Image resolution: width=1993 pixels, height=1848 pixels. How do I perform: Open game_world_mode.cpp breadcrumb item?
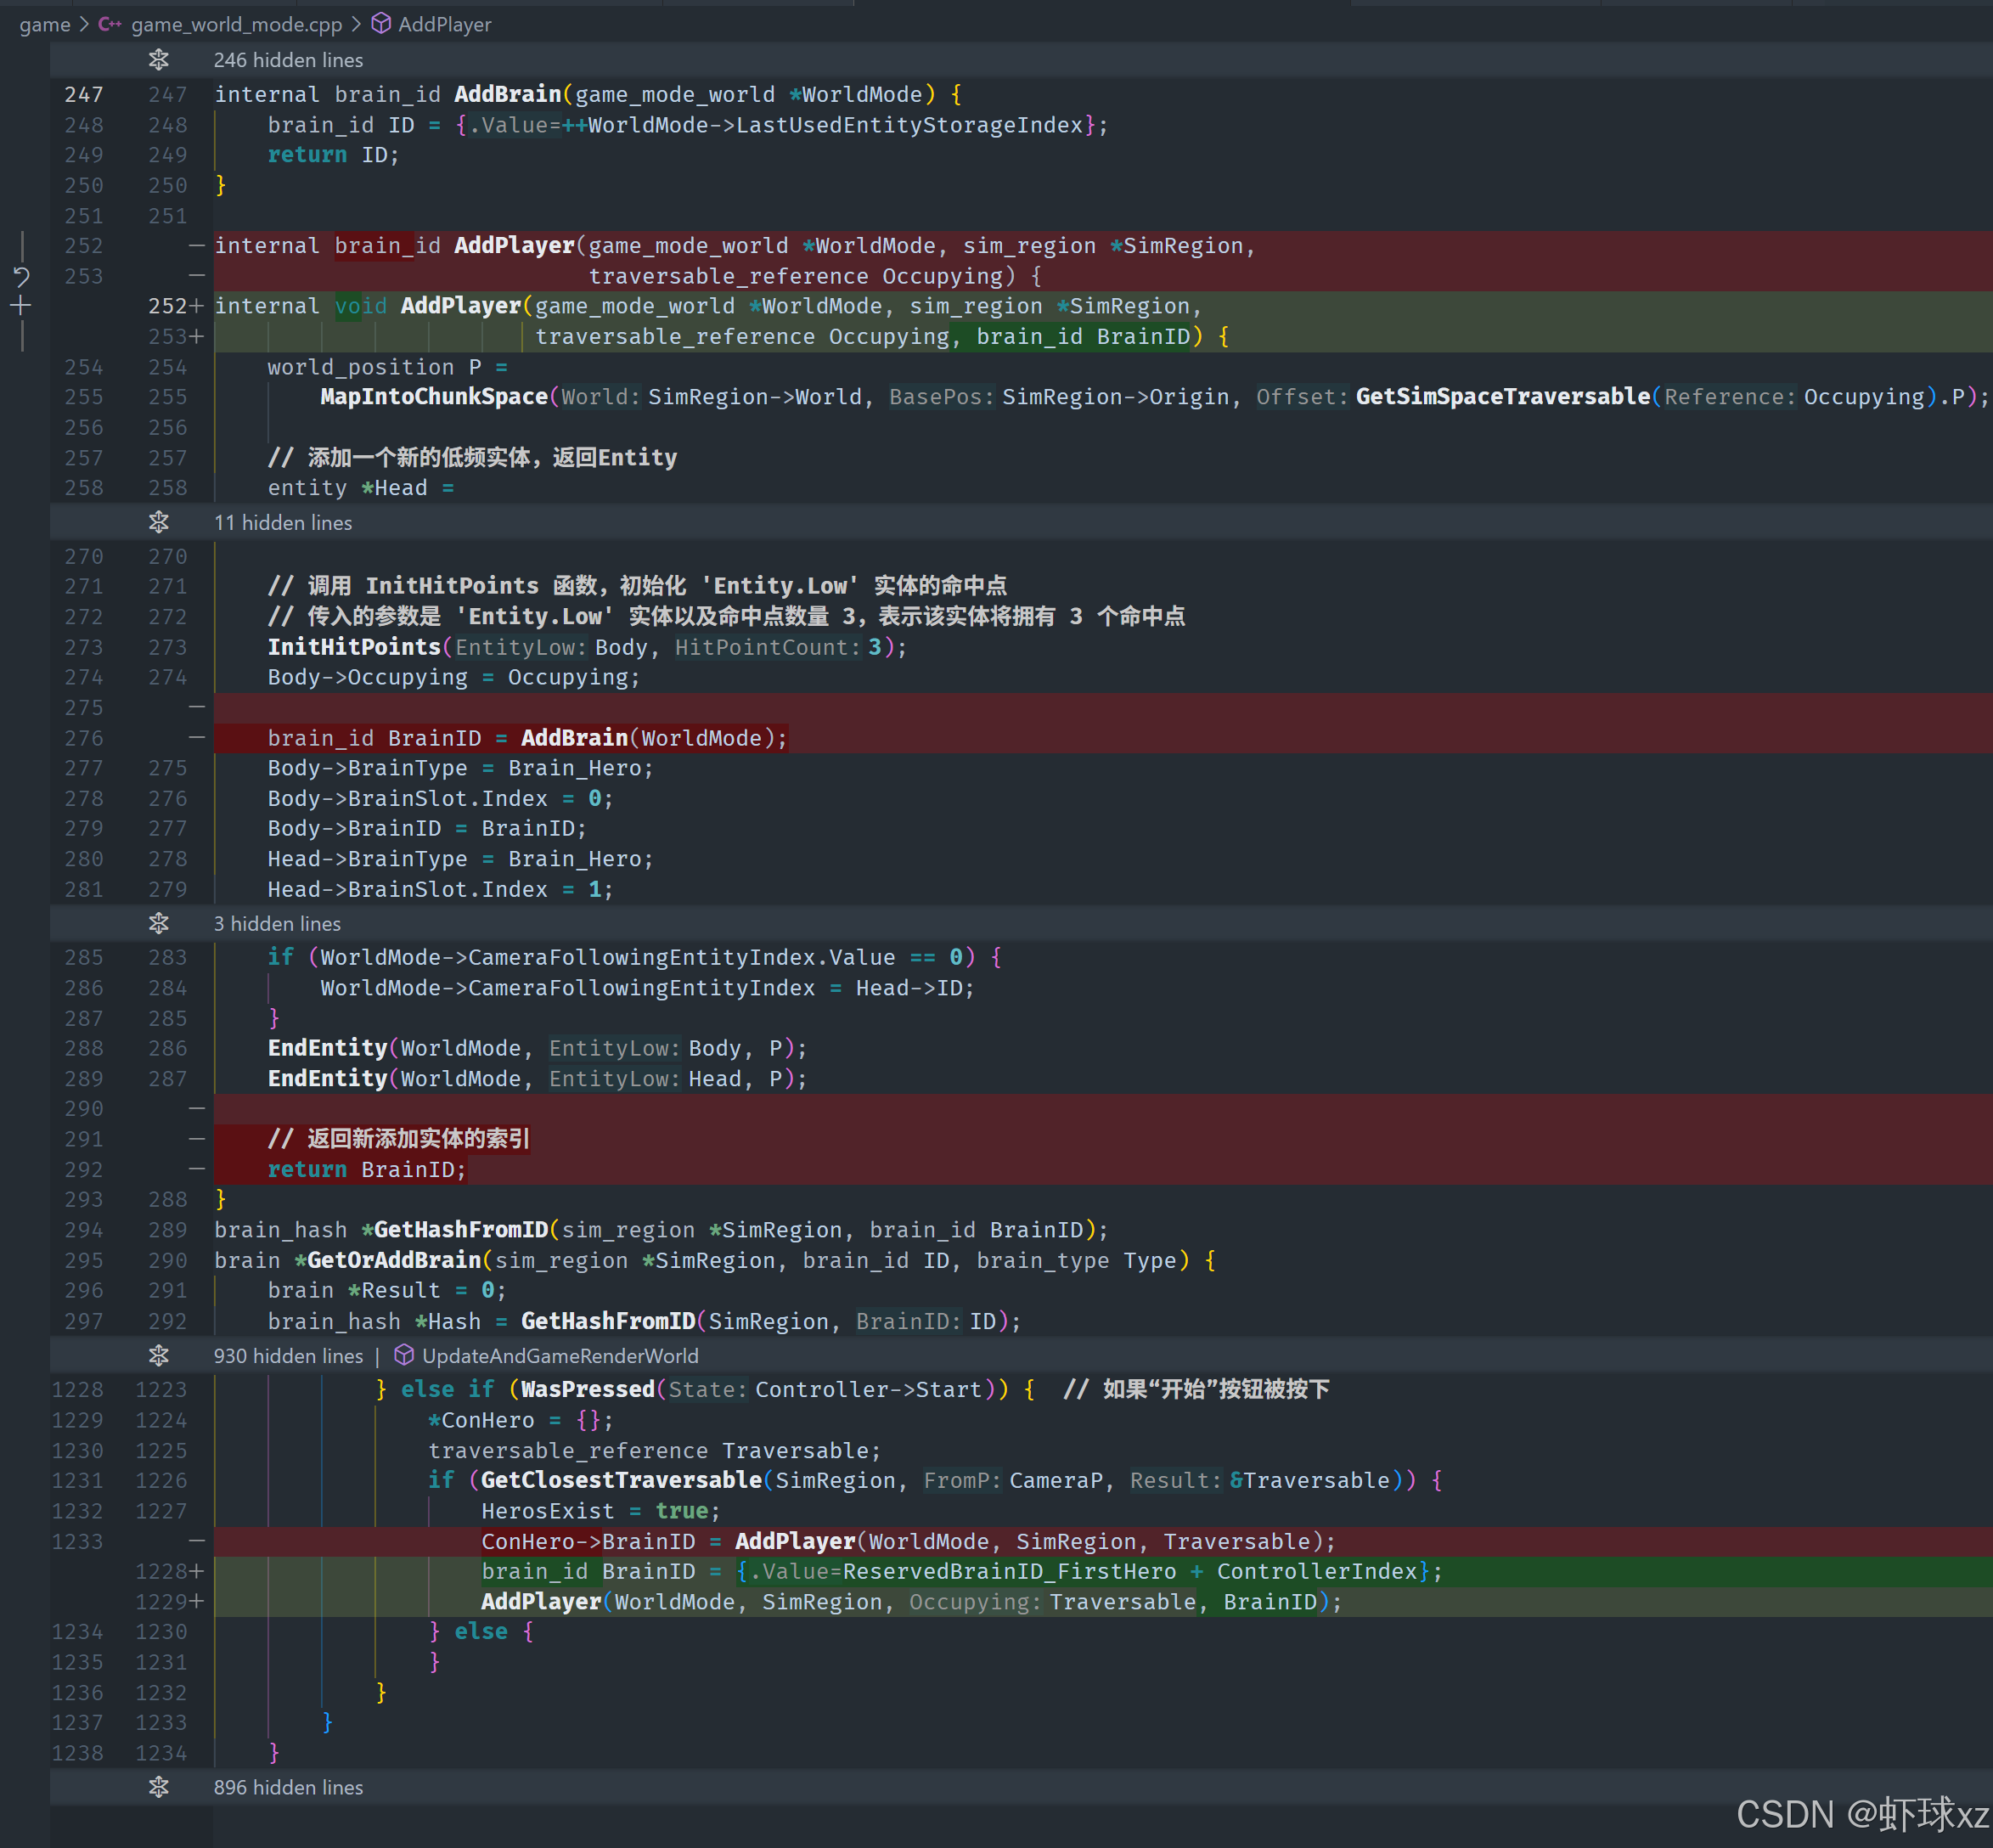pyautogui.click(x=236, y=24)
